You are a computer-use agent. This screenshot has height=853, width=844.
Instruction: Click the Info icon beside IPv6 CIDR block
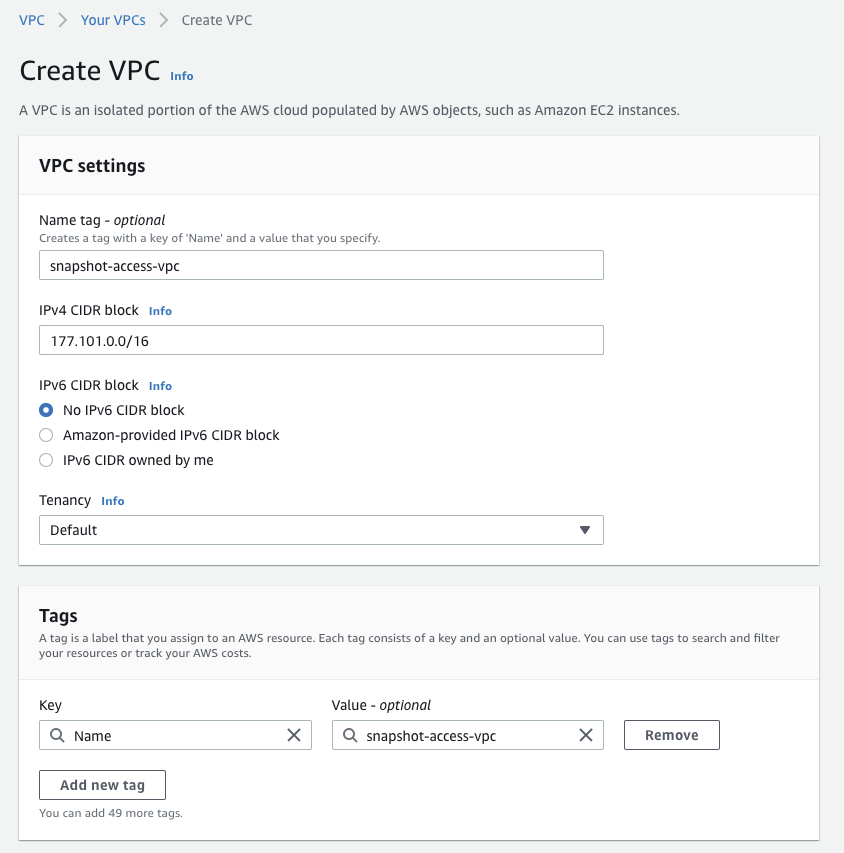[159, 385]
